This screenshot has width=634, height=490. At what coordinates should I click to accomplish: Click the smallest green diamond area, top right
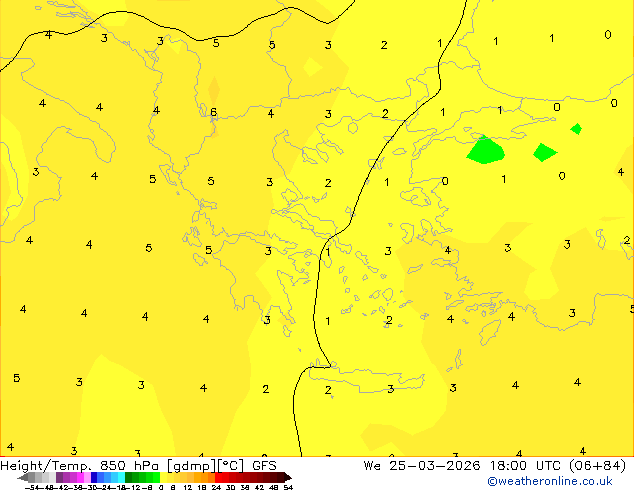[x=576, y=129]
